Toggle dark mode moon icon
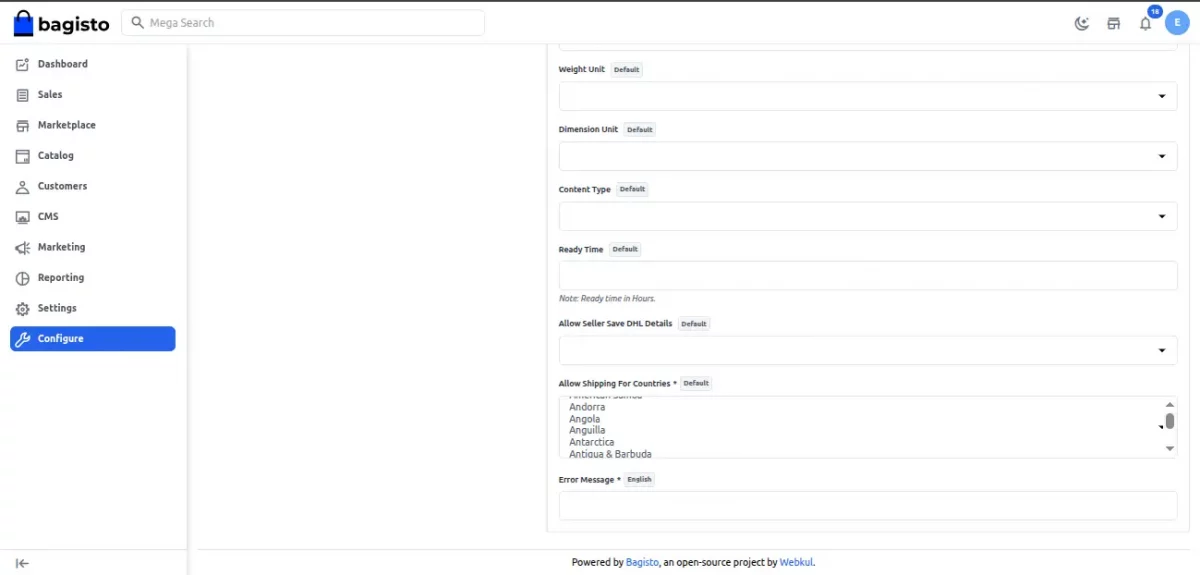Image resolution: width=1200 pixels, height=575 pixels. click(1081, 24)
